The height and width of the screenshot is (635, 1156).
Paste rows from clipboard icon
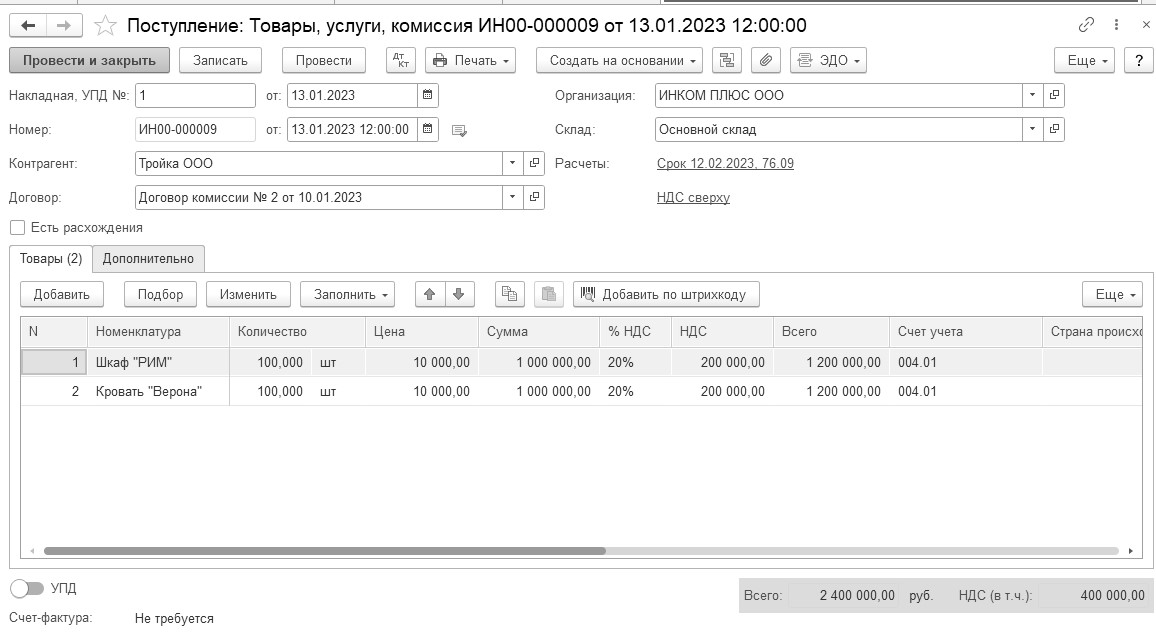[549, 294]
